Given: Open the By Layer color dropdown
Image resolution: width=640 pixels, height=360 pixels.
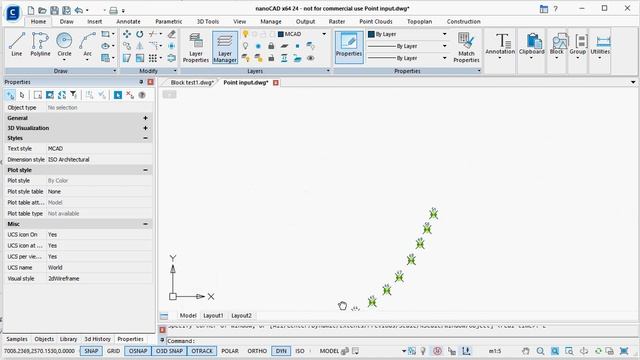Looking at the screenshot, I should 444,34.
